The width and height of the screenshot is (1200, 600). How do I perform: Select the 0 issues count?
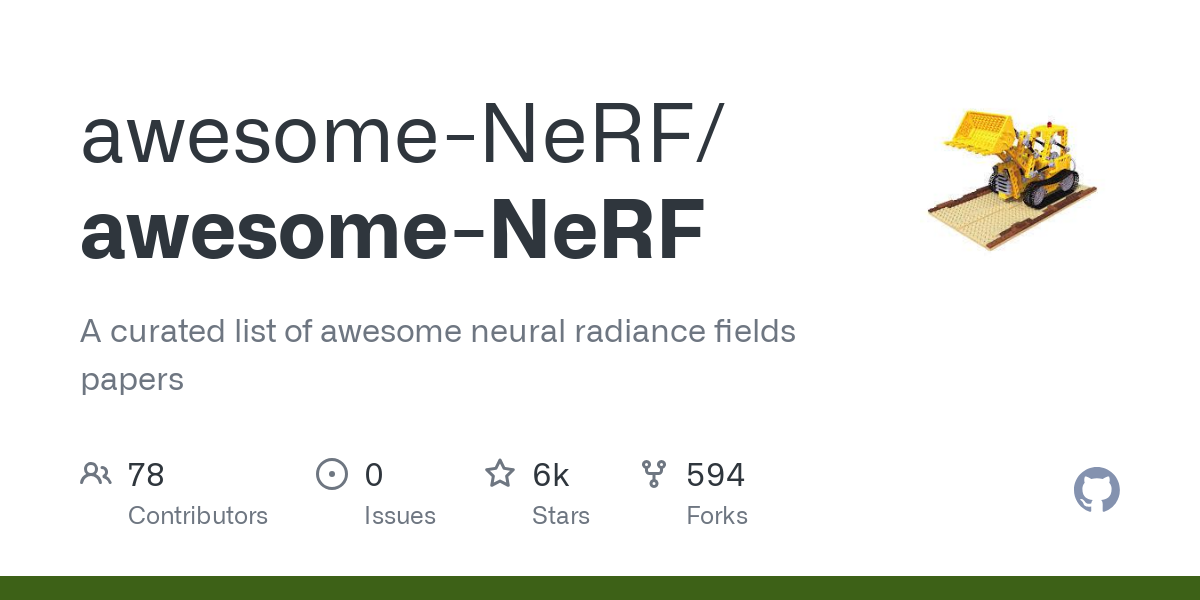(374, 475)
